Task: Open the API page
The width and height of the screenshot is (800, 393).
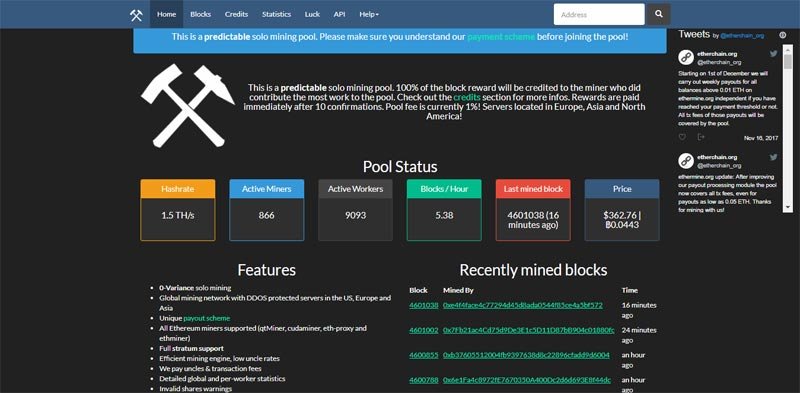Action: [339, 14]
